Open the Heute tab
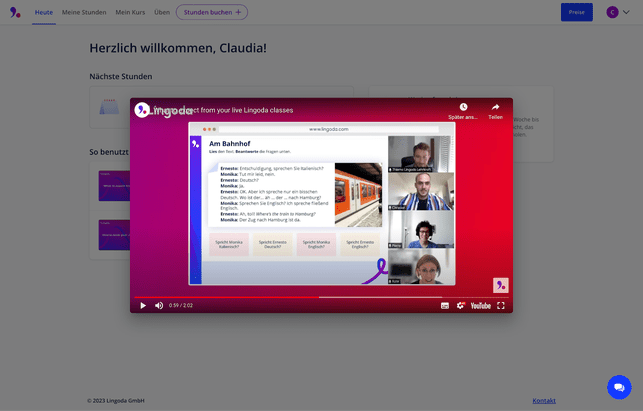The height and width of the screenshot is (411, 643). click(44, 12)
